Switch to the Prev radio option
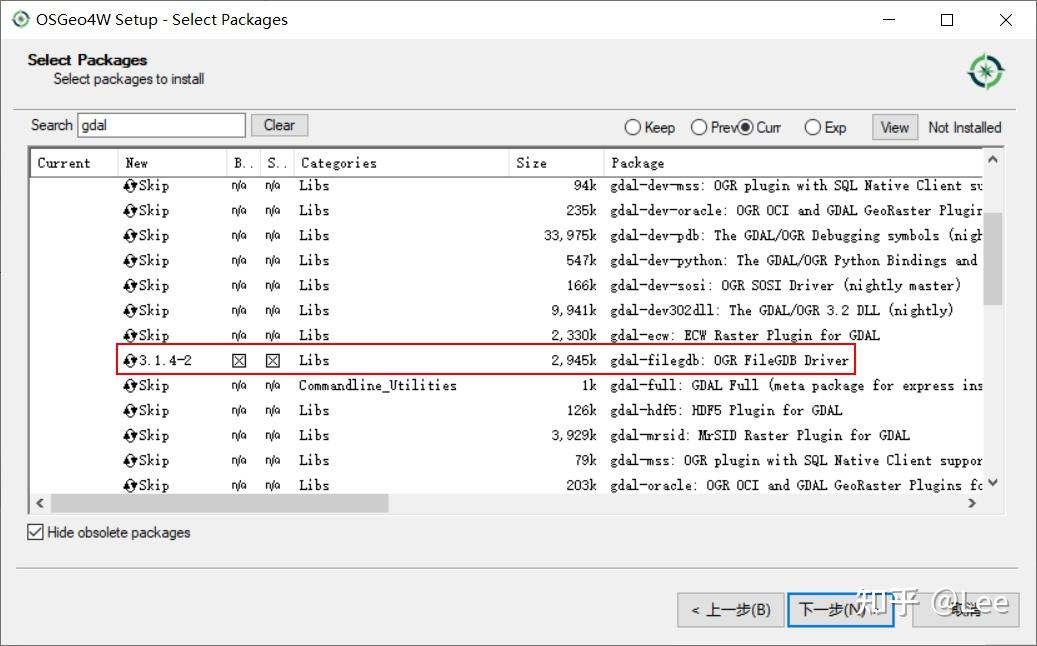 point(699,127)
